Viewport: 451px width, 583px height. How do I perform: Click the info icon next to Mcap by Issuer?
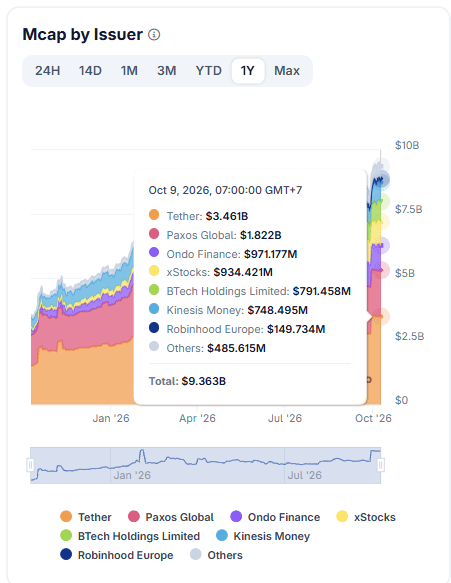tap(154, 35)
